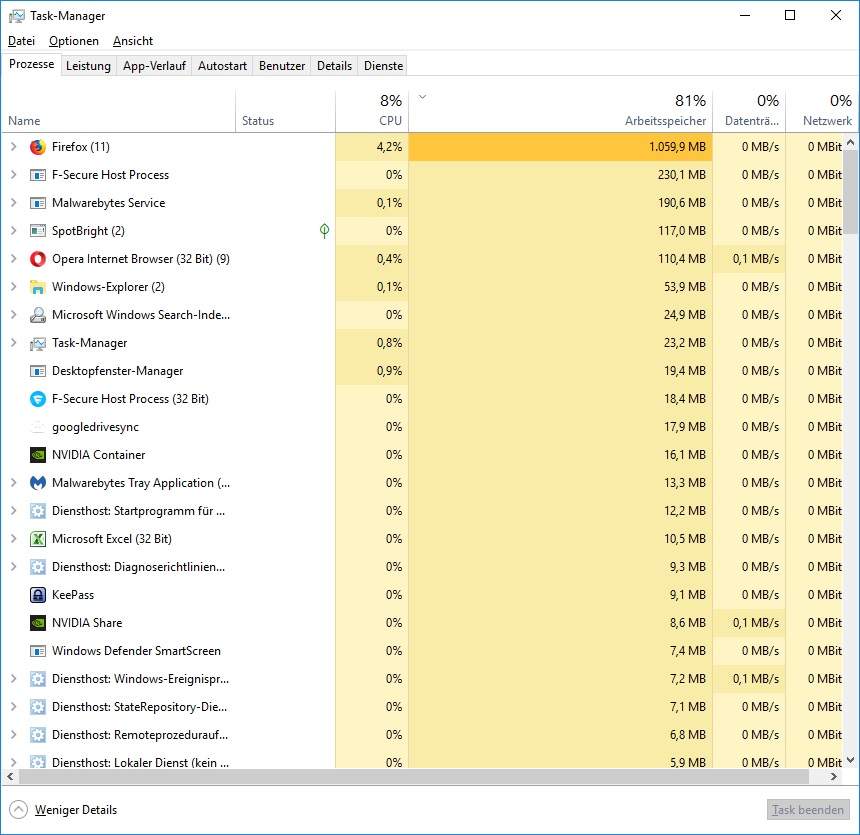The height and width of the screenshot is (835, 860).
Task: Expand the Firefox (11) process group
Action: click(x=14, y=147)
